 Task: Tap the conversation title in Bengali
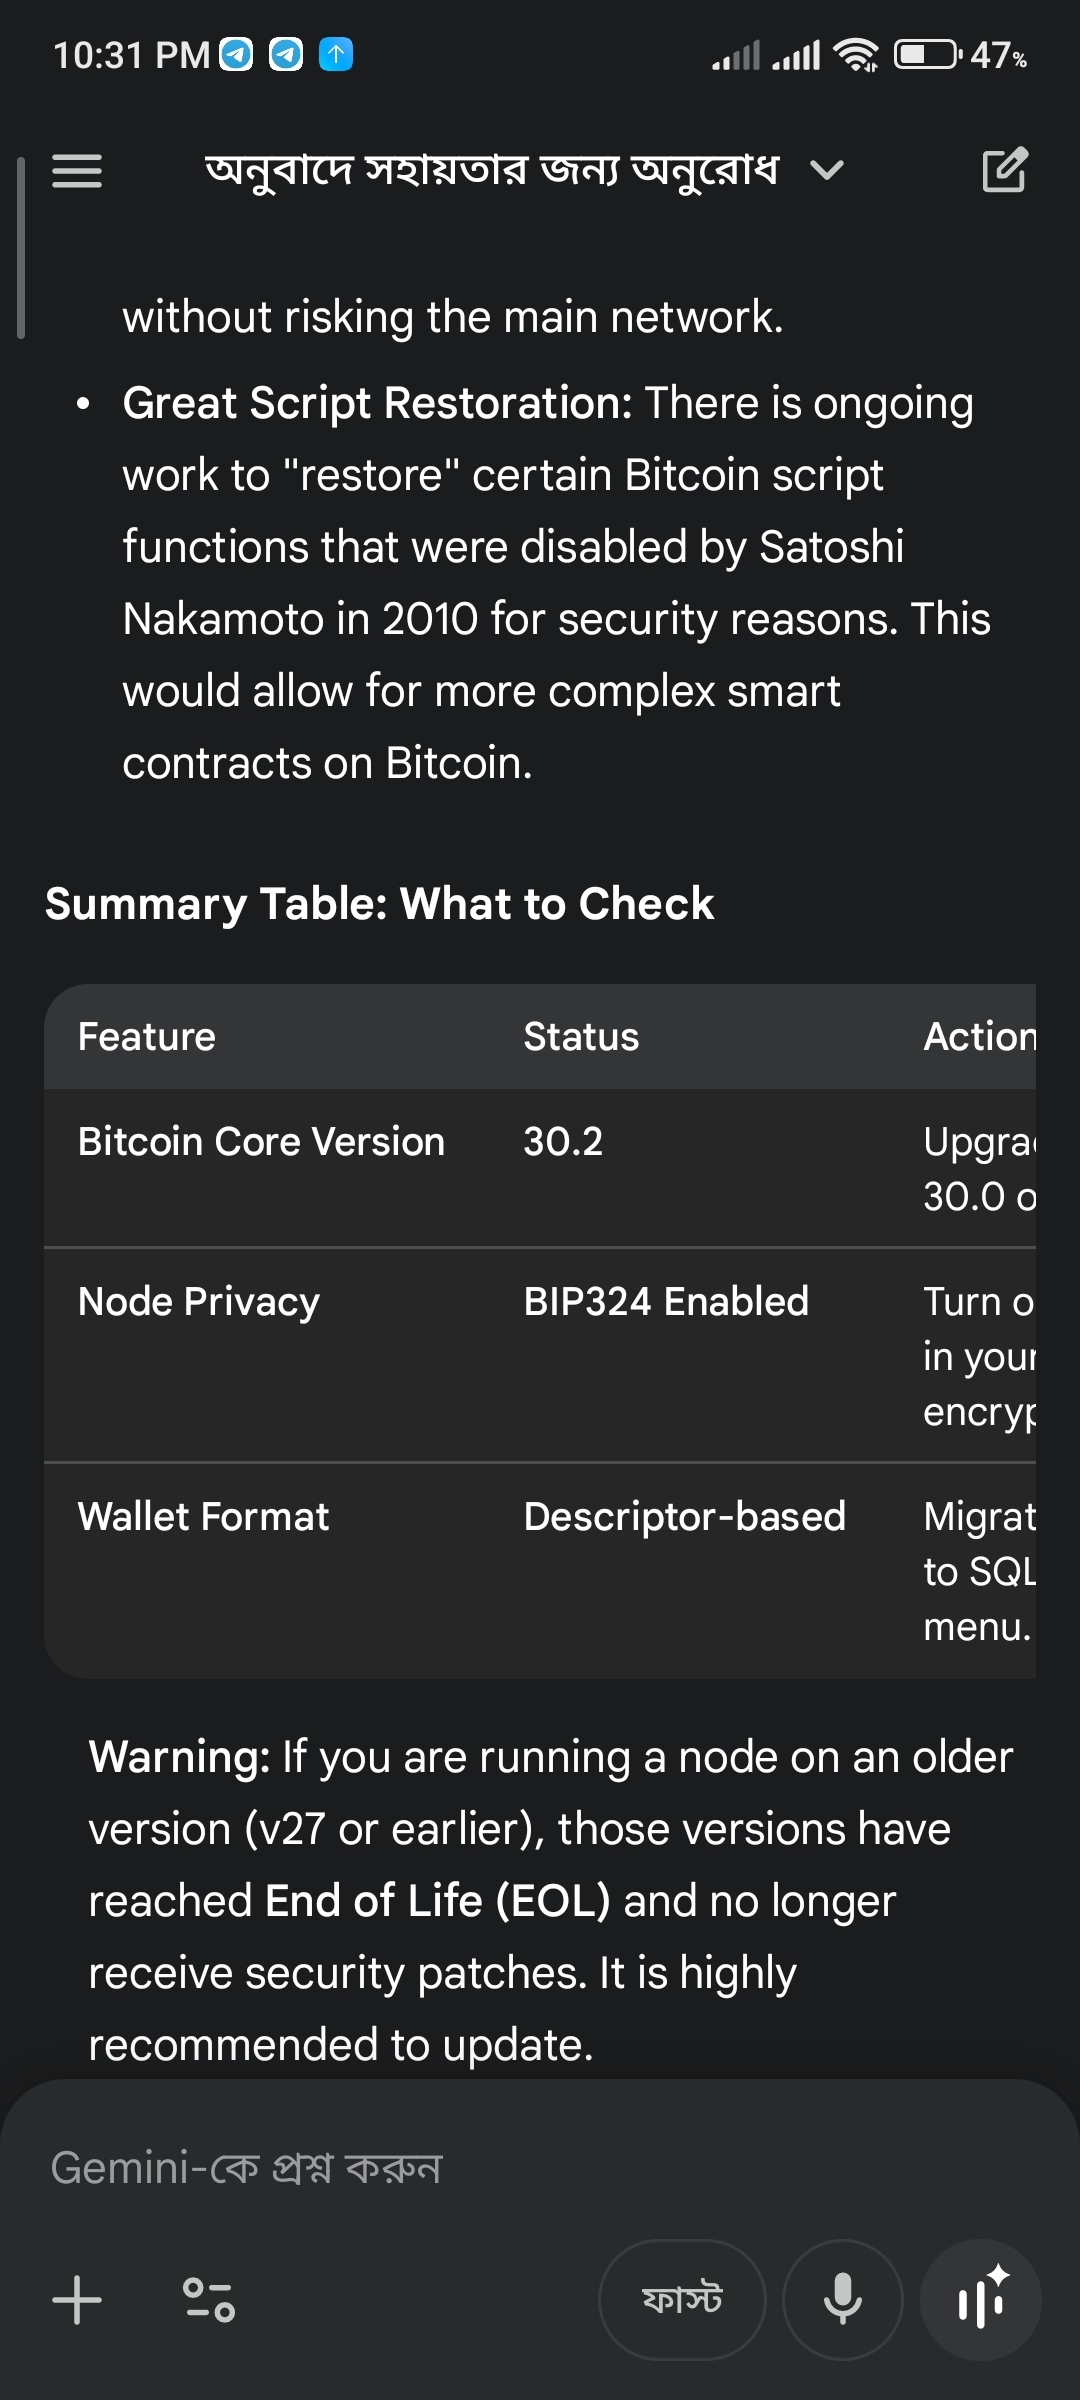(x=491, y=171)
